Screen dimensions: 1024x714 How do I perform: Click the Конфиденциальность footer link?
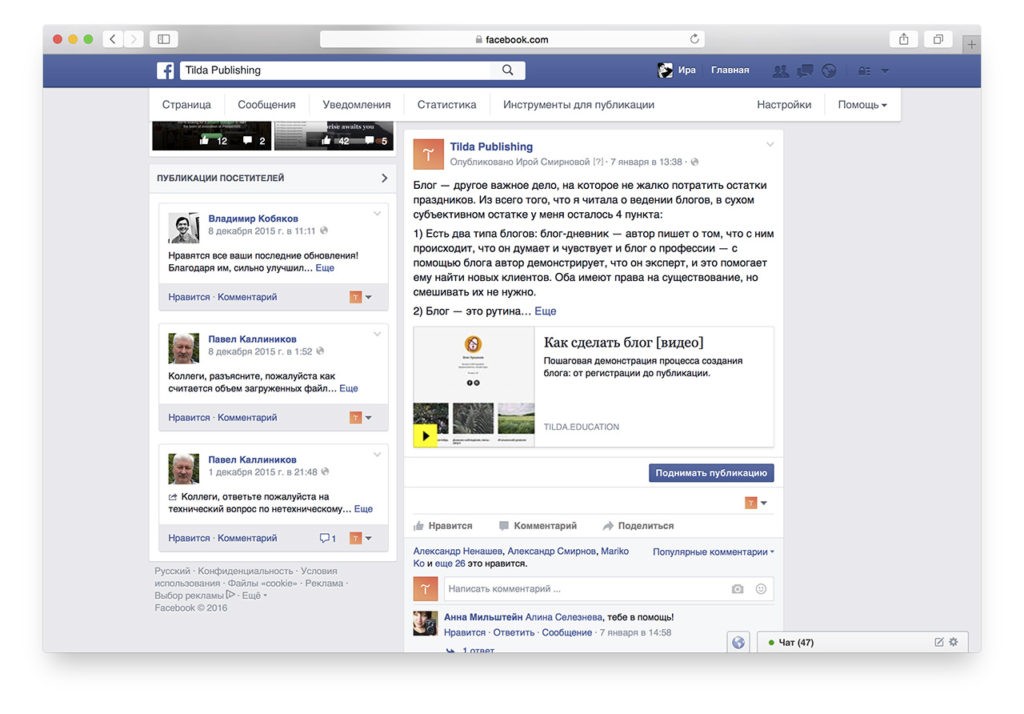[246, 571]
